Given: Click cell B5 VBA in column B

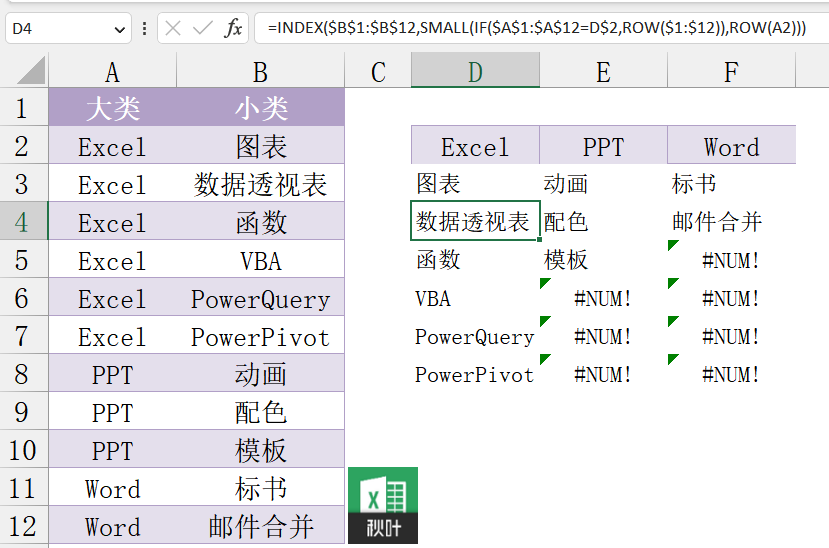Looking at the screenshot, I should 260,259.
